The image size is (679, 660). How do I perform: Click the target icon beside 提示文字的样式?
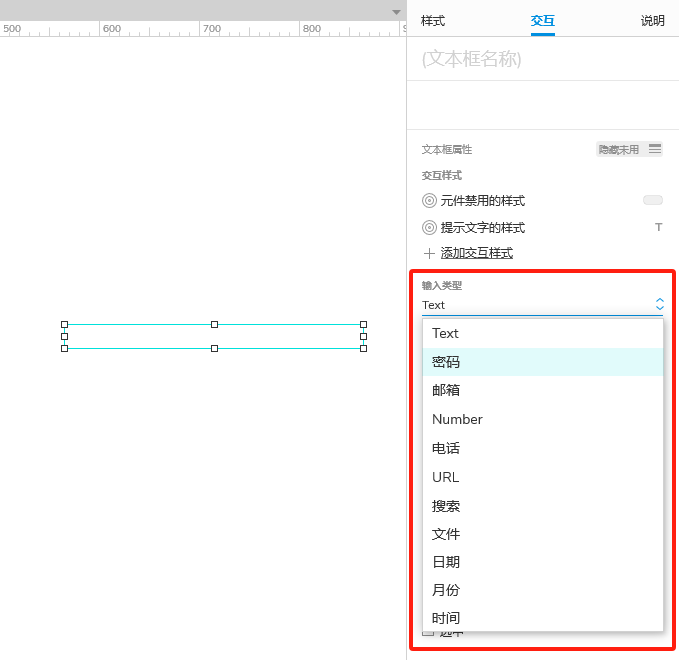click(429, 227)
